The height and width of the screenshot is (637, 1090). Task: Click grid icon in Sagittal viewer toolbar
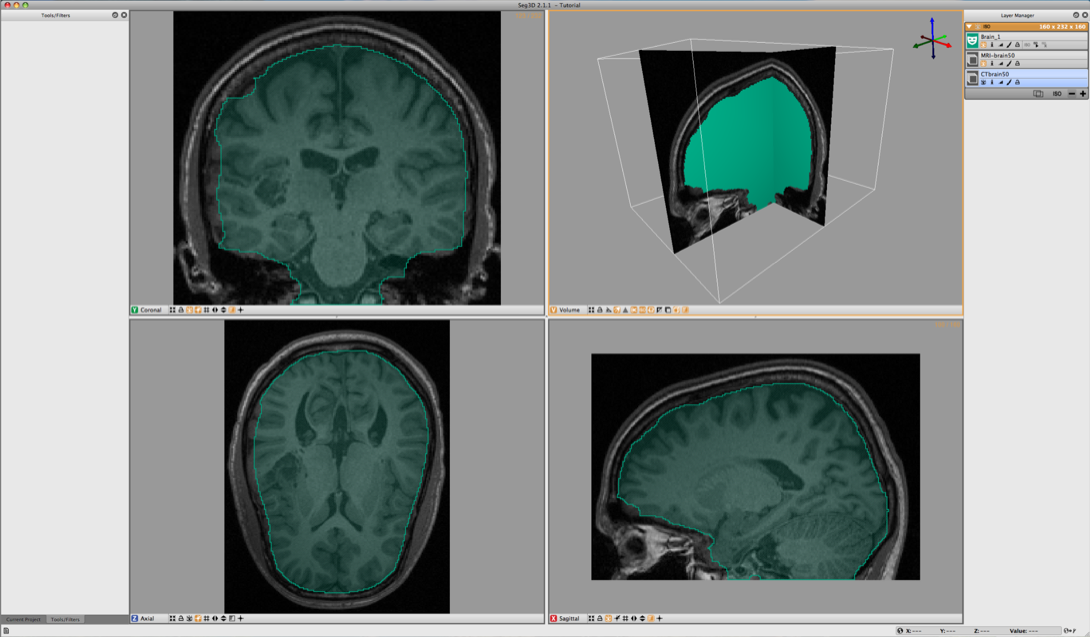(x=625, y=618)
